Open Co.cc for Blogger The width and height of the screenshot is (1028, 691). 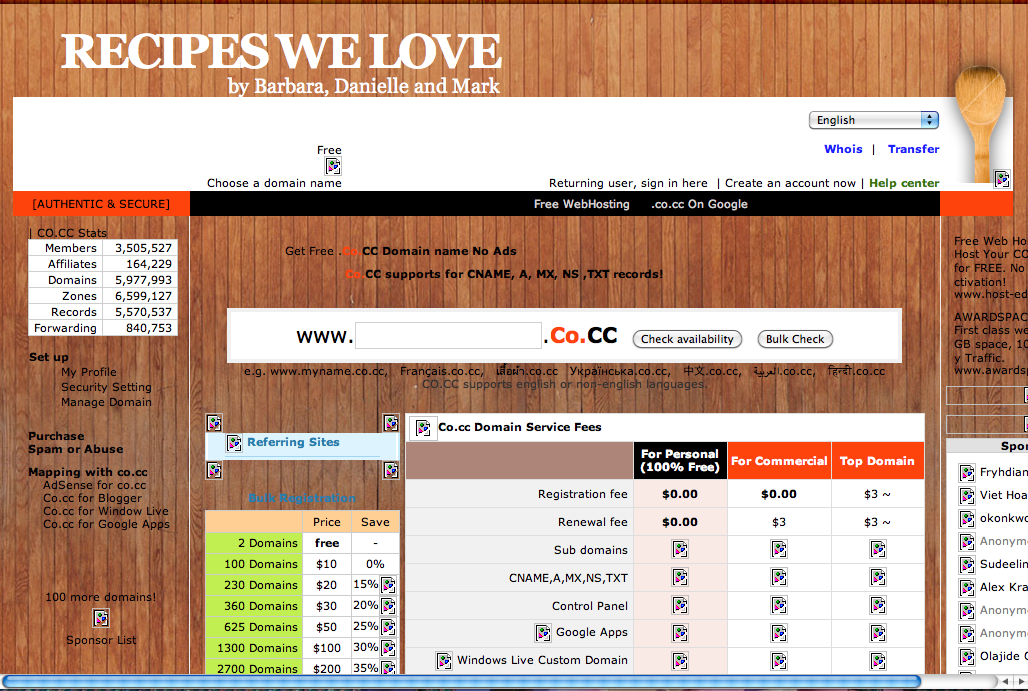coord(92,498)
